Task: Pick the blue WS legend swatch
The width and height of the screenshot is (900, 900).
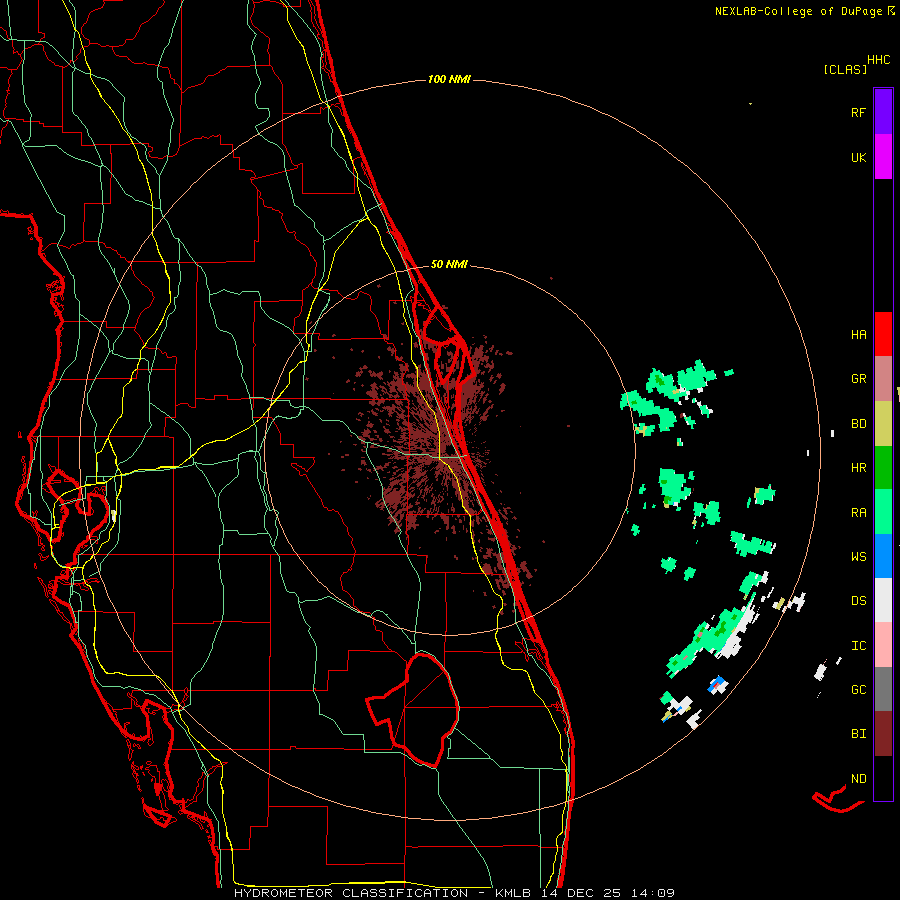Action: [883, 556]
